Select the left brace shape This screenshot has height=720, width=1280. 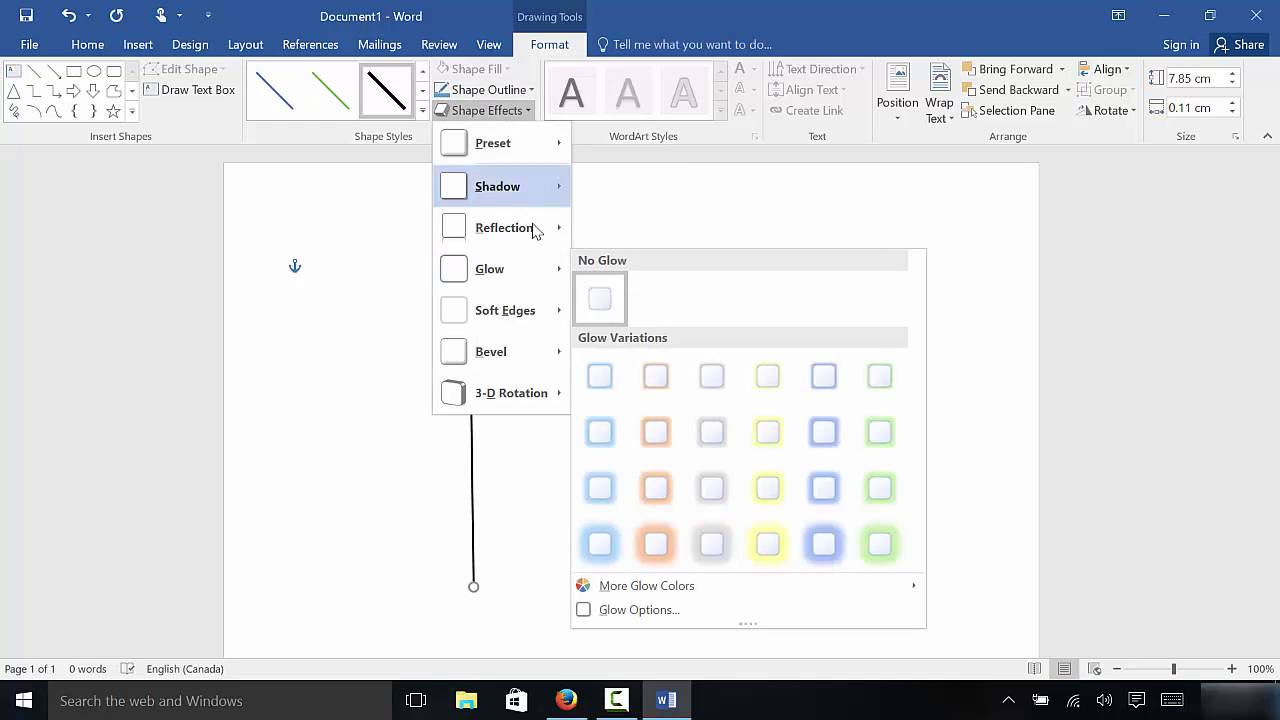(74, 111)
